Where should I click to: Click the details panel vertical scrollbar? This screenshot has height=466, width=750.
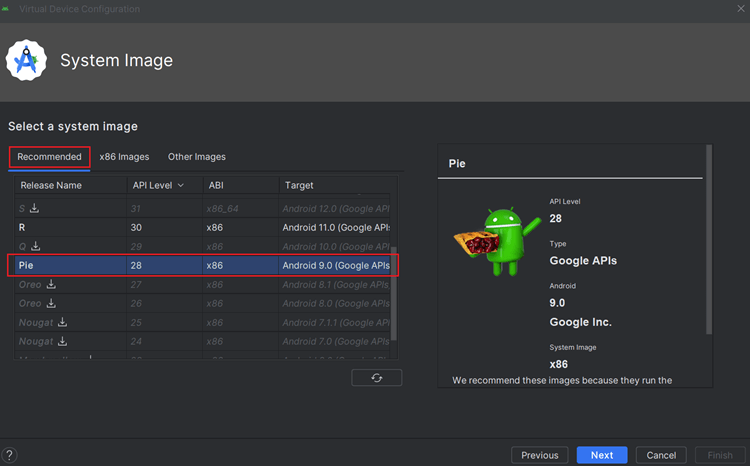tap(709, 239)
